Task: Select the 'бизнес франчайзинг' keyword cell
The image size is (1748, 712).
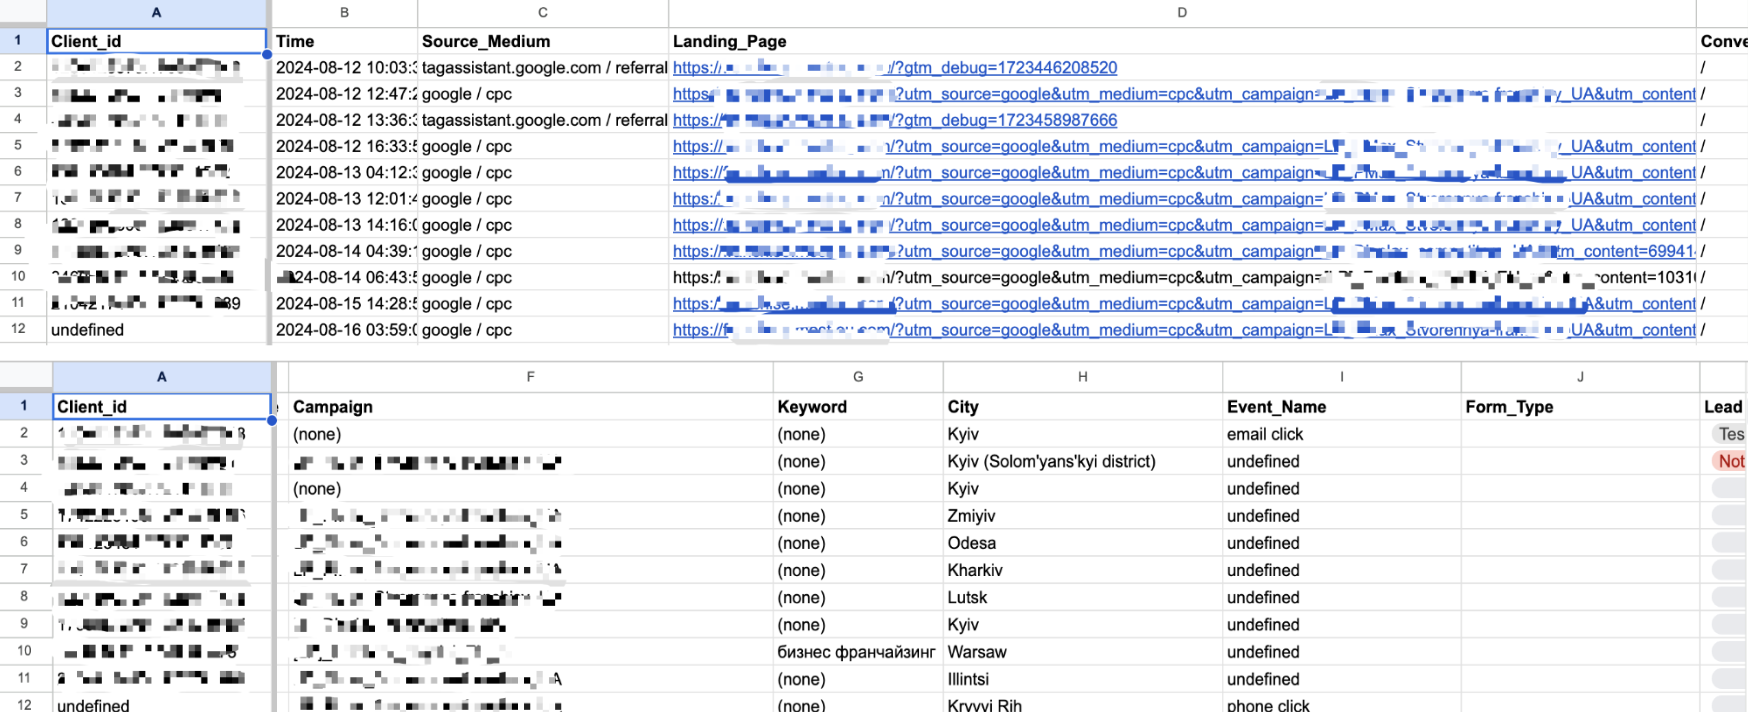Action: pyautogui.click(x=858, y=651)
